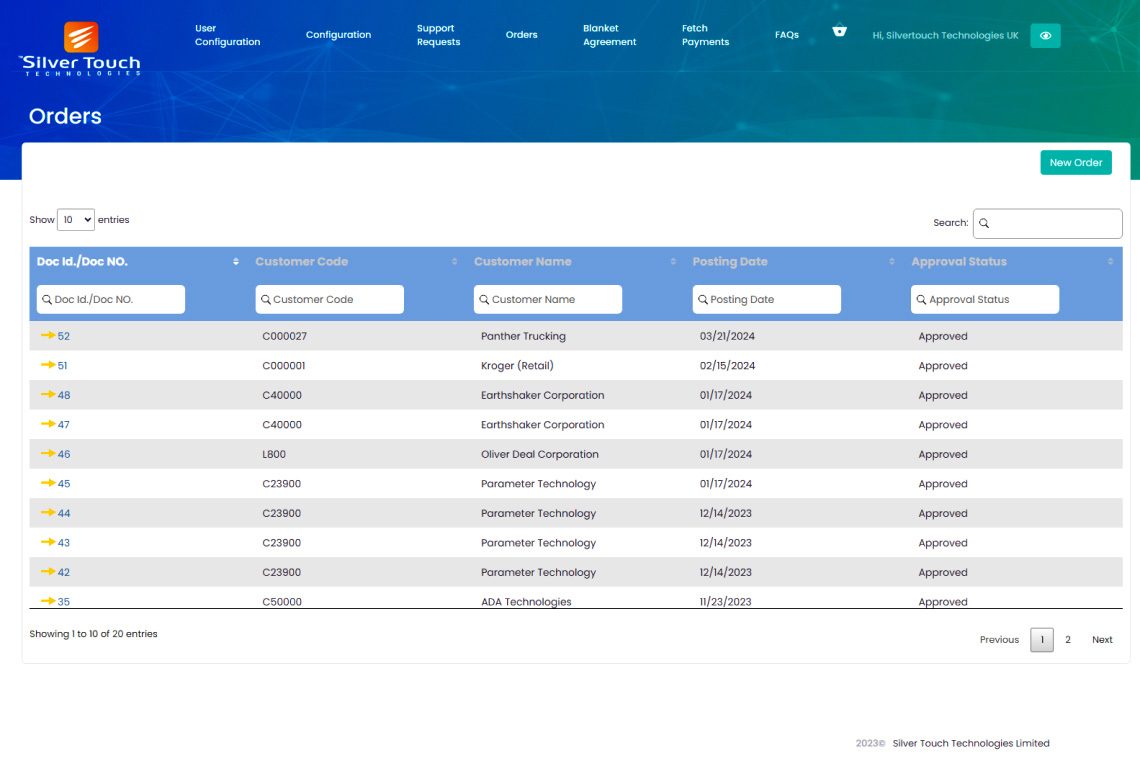Go to Support Requests

click(x=438, y=35)
